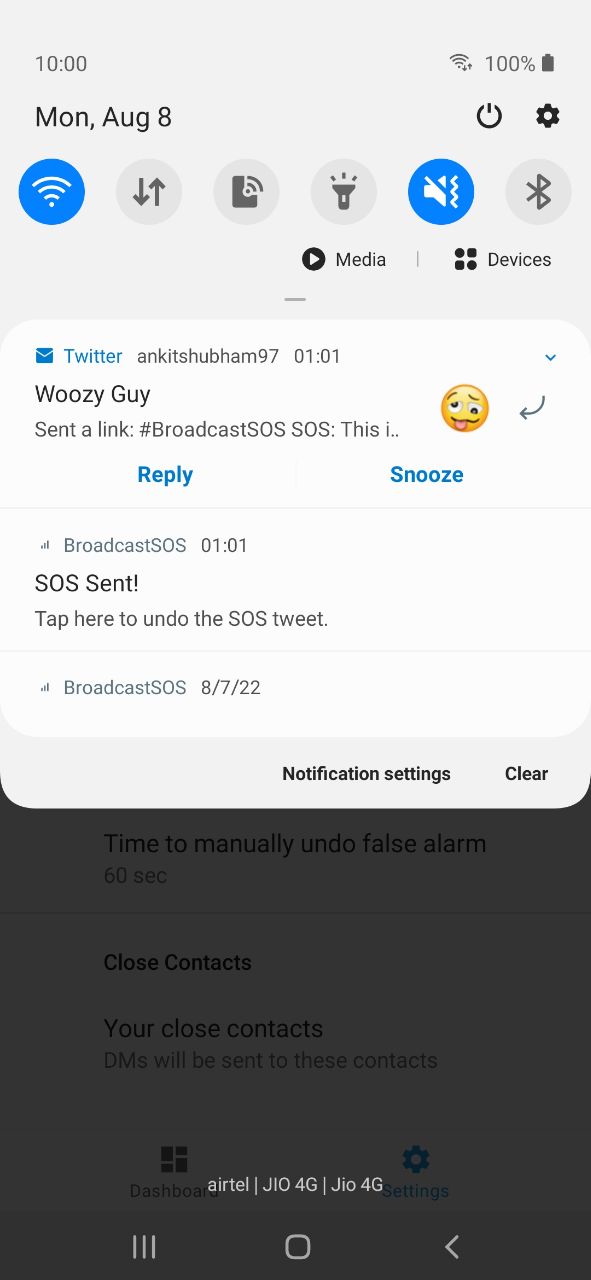Tap the Media play icon
Viewport: 591px width, 1280px height.
313,259
